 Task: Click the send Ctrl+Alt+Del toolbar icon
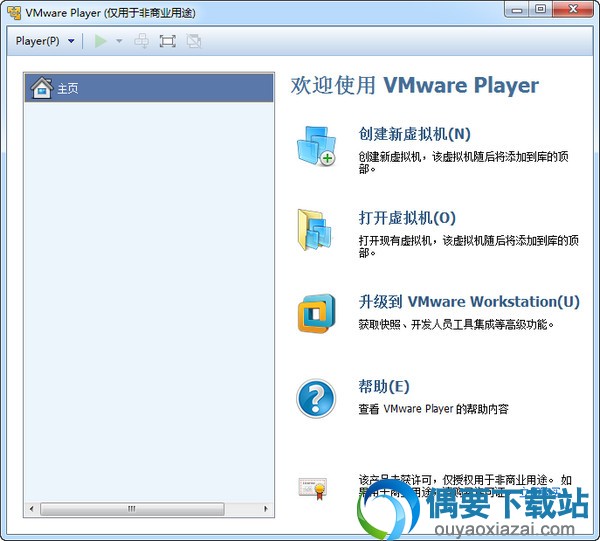142,41
